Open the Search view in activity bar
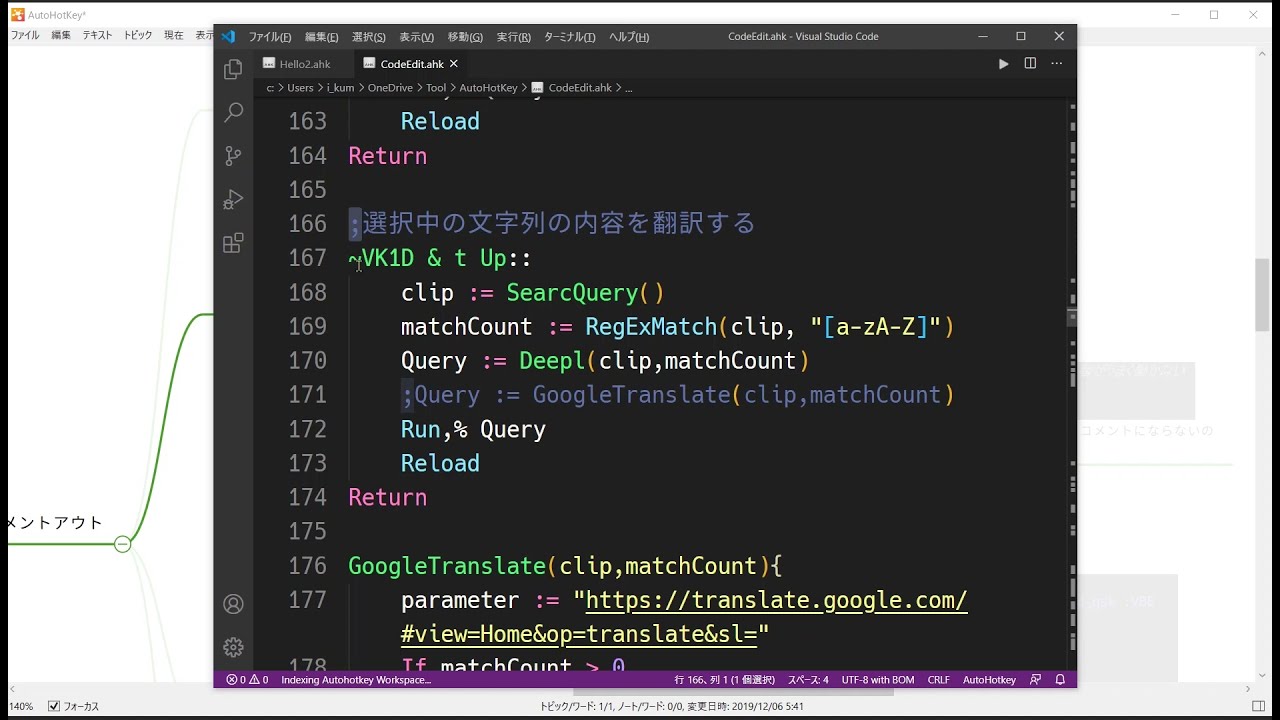The width and height of the screenshot is (1280, 720). point(233,113)
